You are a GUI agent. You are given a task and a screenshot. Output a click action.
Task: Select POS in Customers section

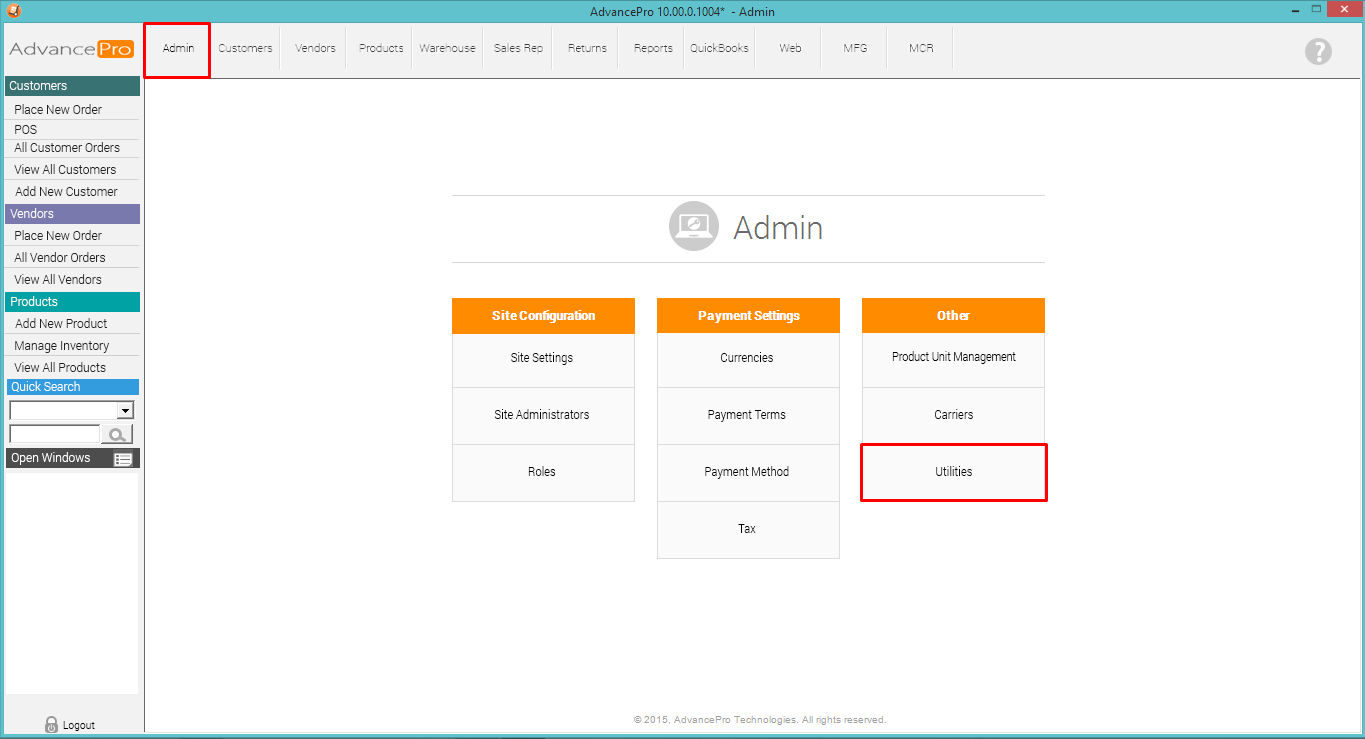(x=26, y=130)
